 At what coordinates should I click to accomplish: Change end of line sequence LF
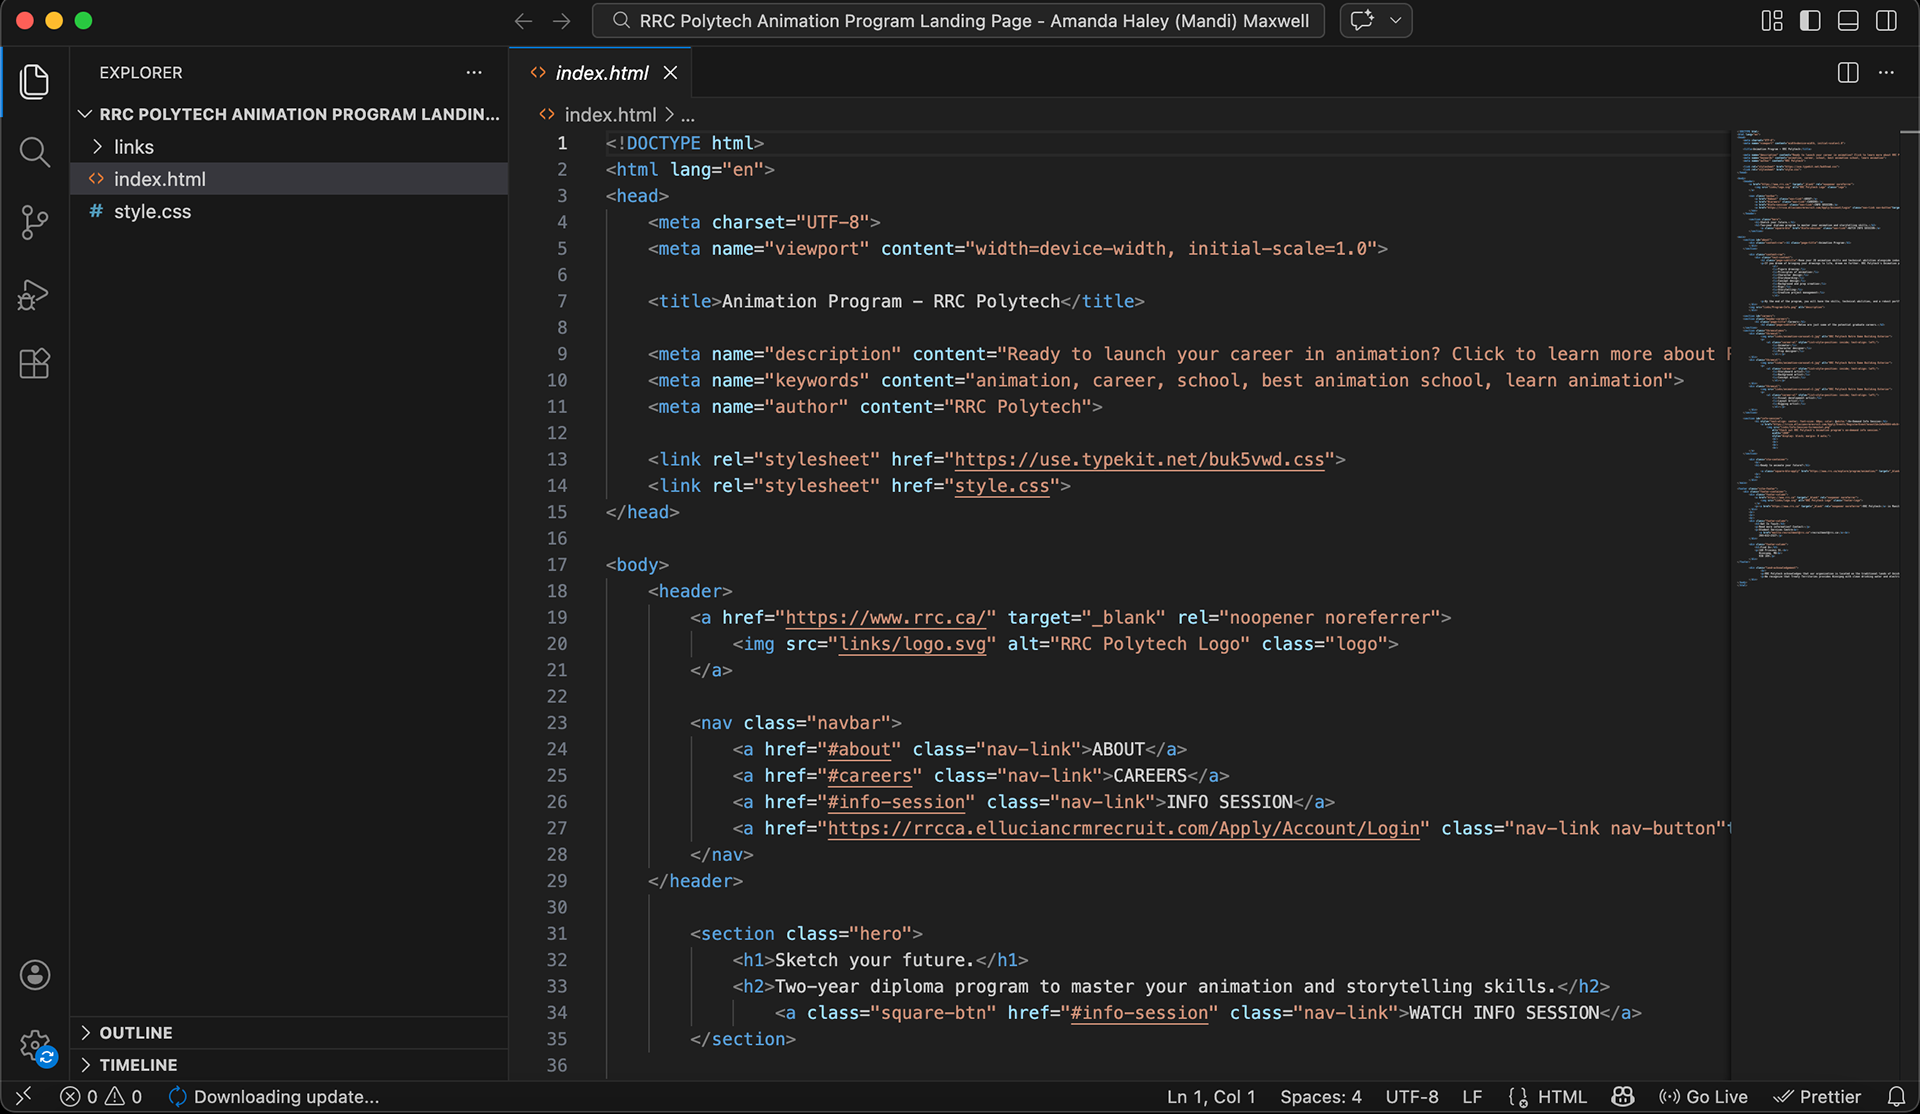coord(1472,1097)
